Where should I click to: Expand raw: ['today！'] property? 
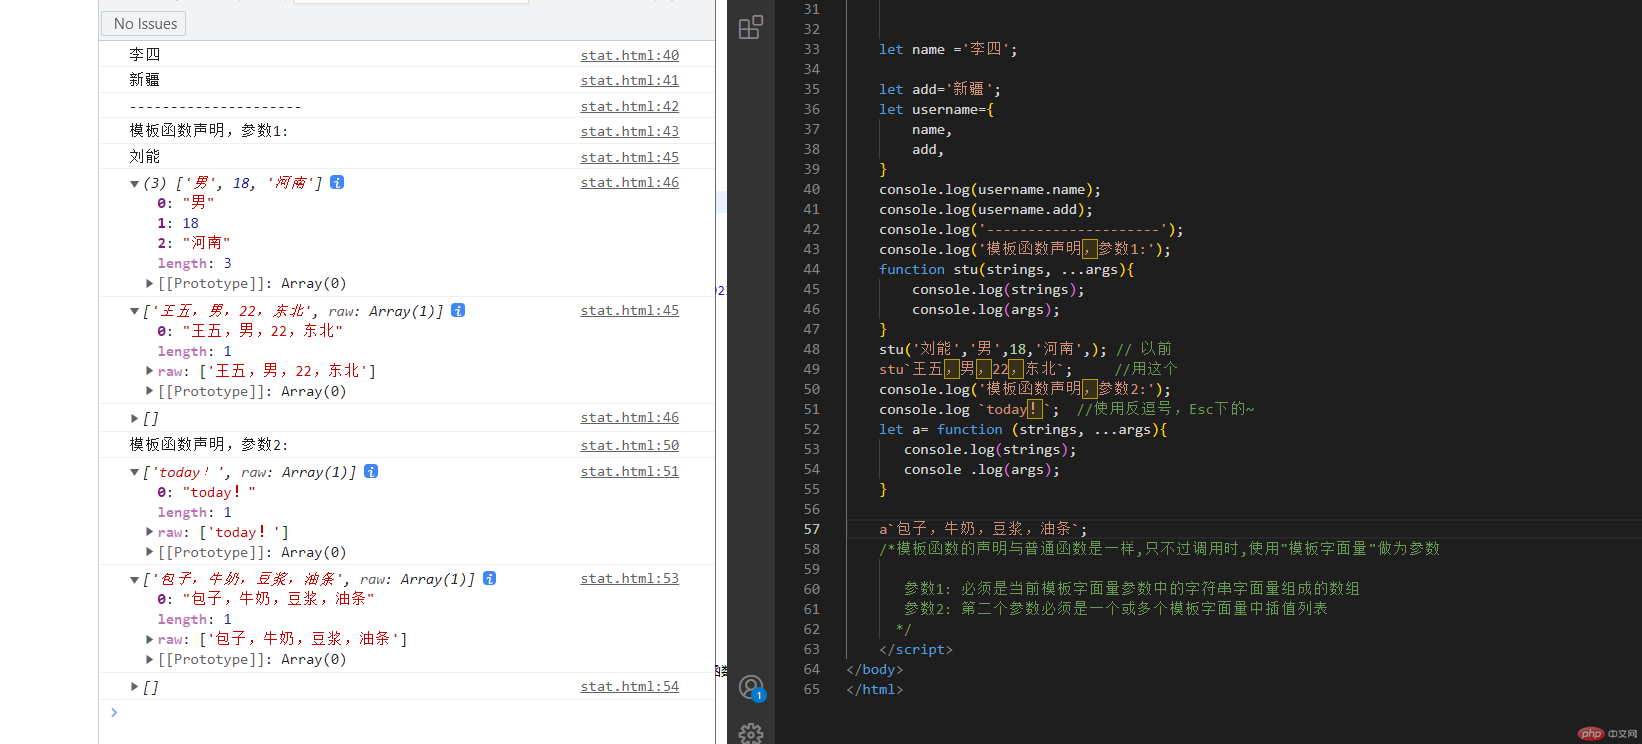(x=150, y=532)
